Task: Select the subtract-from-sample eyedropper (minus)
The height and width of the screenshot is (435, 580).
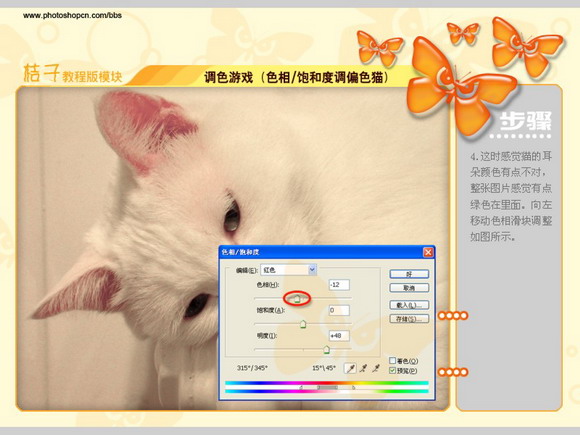Action: pos(376,368)
